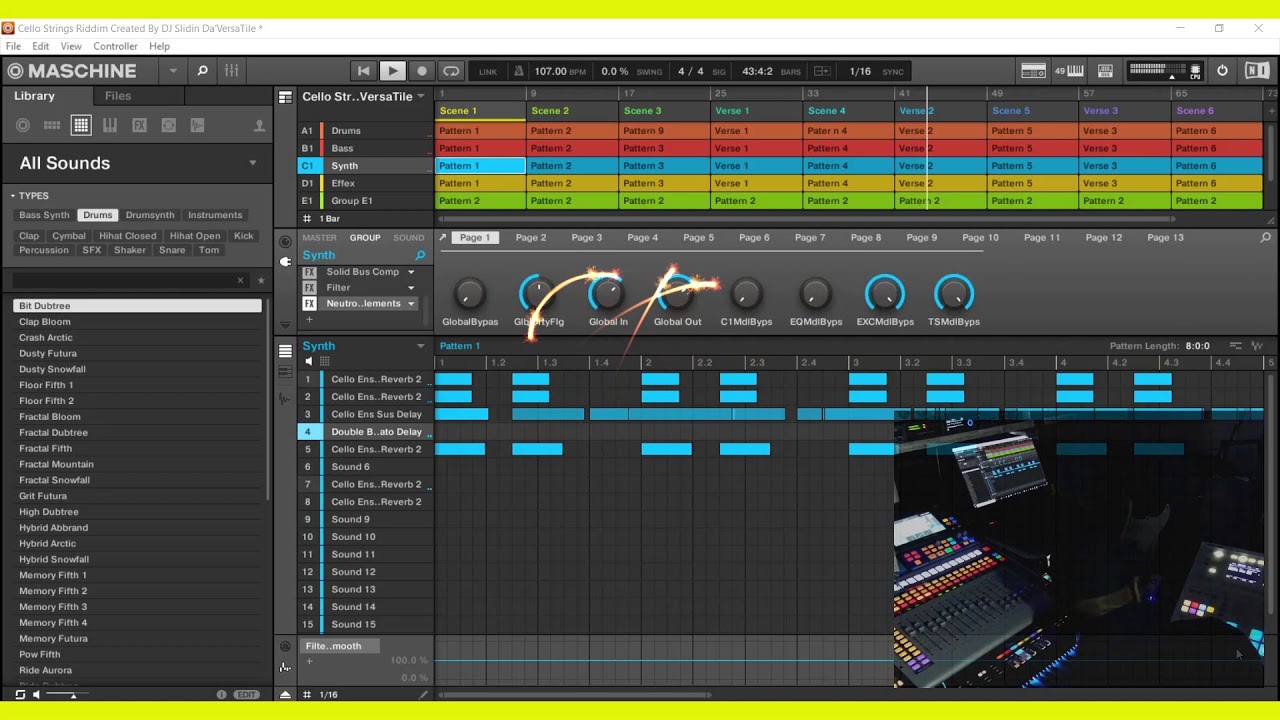The height and width of the screenshot is (720, 1280).
Task: Toggle the audio engine power button
Action: click(x=1222, y=71)
